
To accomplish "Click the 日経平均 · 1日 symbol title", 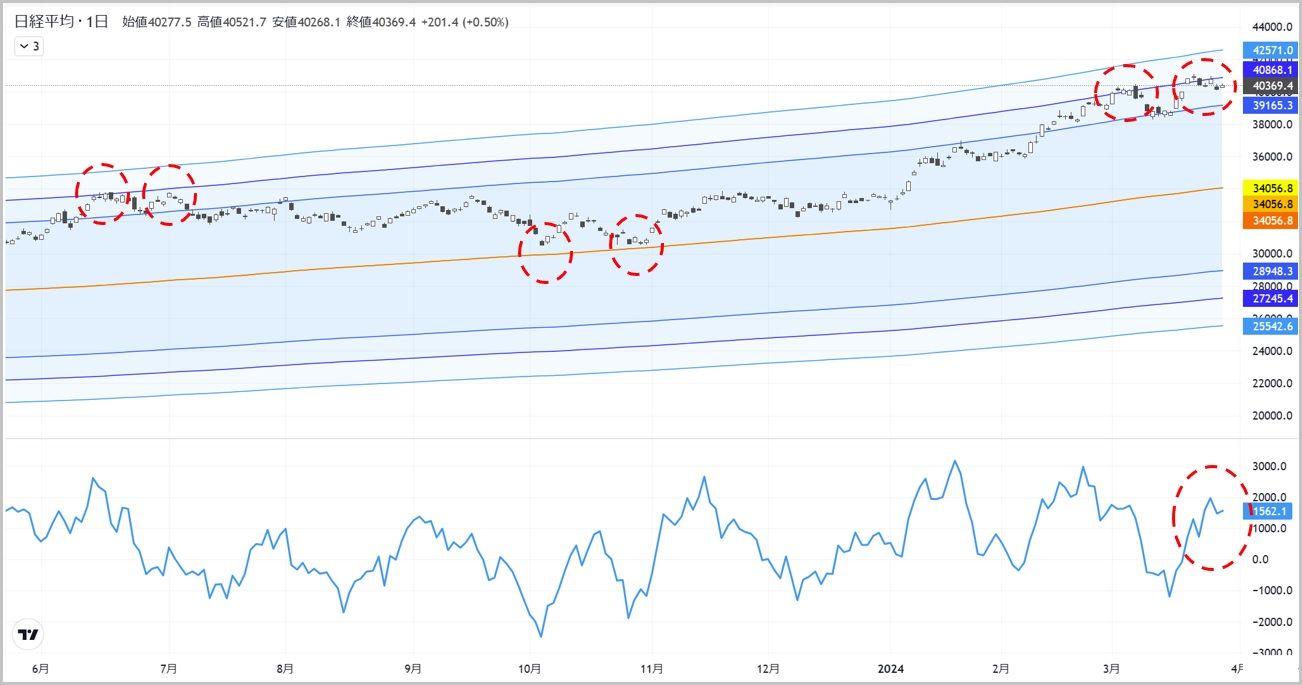I will (61, 21).
